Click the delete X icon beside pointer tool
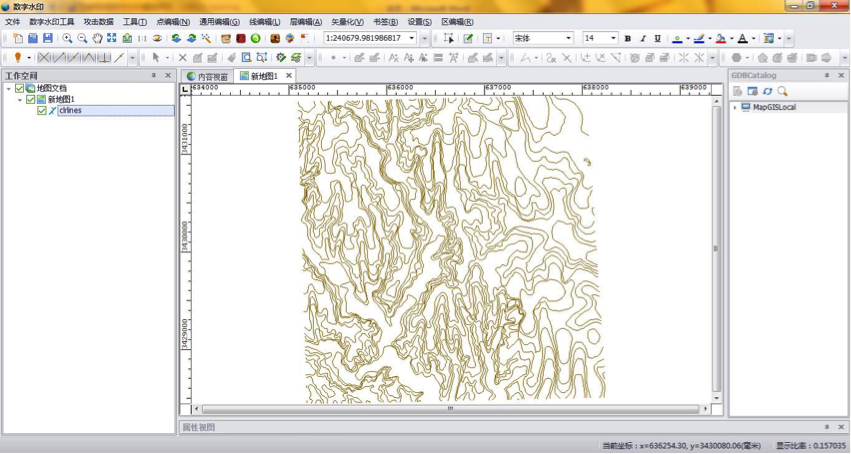The height and width of the screenshot is (454, 851). (x=182, y=57)
